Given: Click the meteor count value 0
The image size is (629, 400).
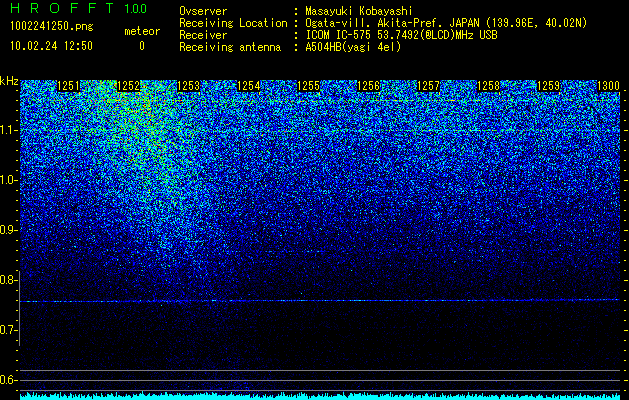Looking at the screenshot, I should point(142,46).
